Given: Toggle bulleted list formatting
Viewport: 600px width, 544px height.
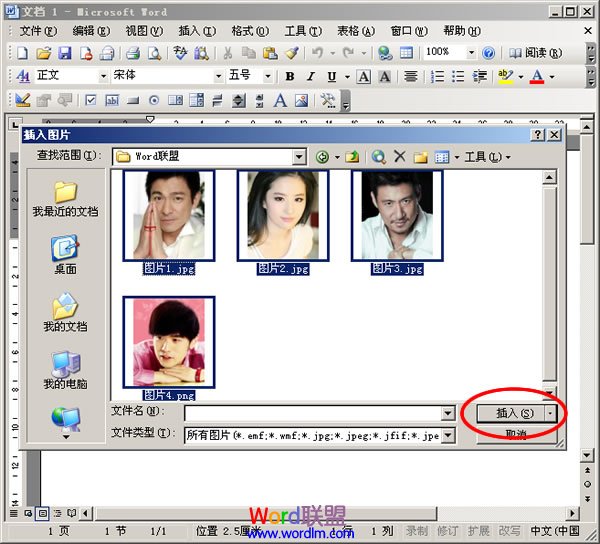Looking at the screenshot, I should 458,77.
